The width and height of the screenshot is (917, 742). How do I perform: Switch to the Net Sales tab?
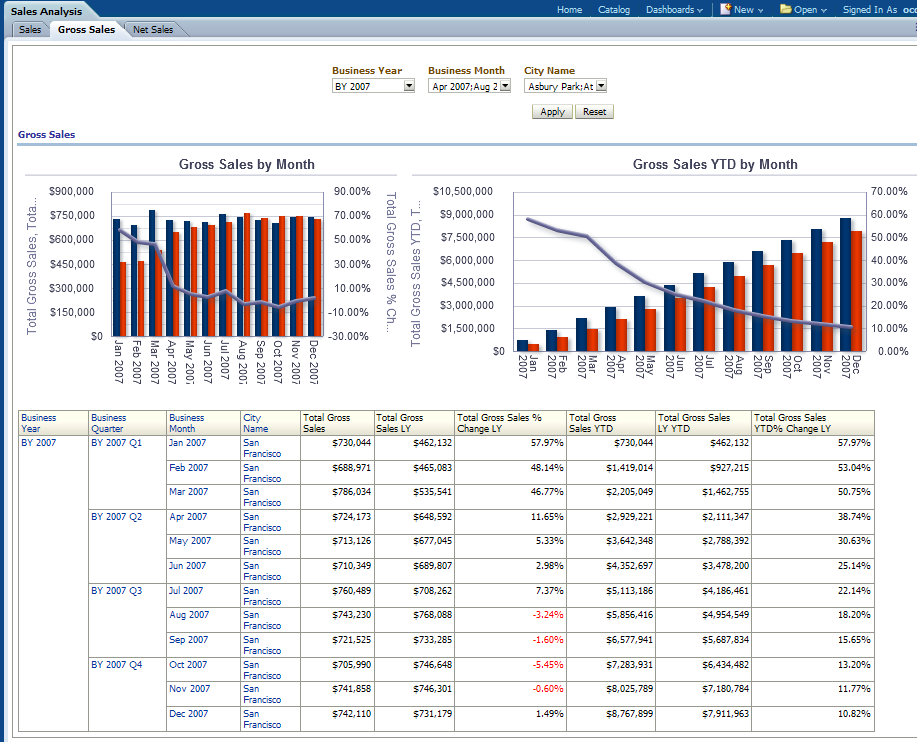pos(153,30)
